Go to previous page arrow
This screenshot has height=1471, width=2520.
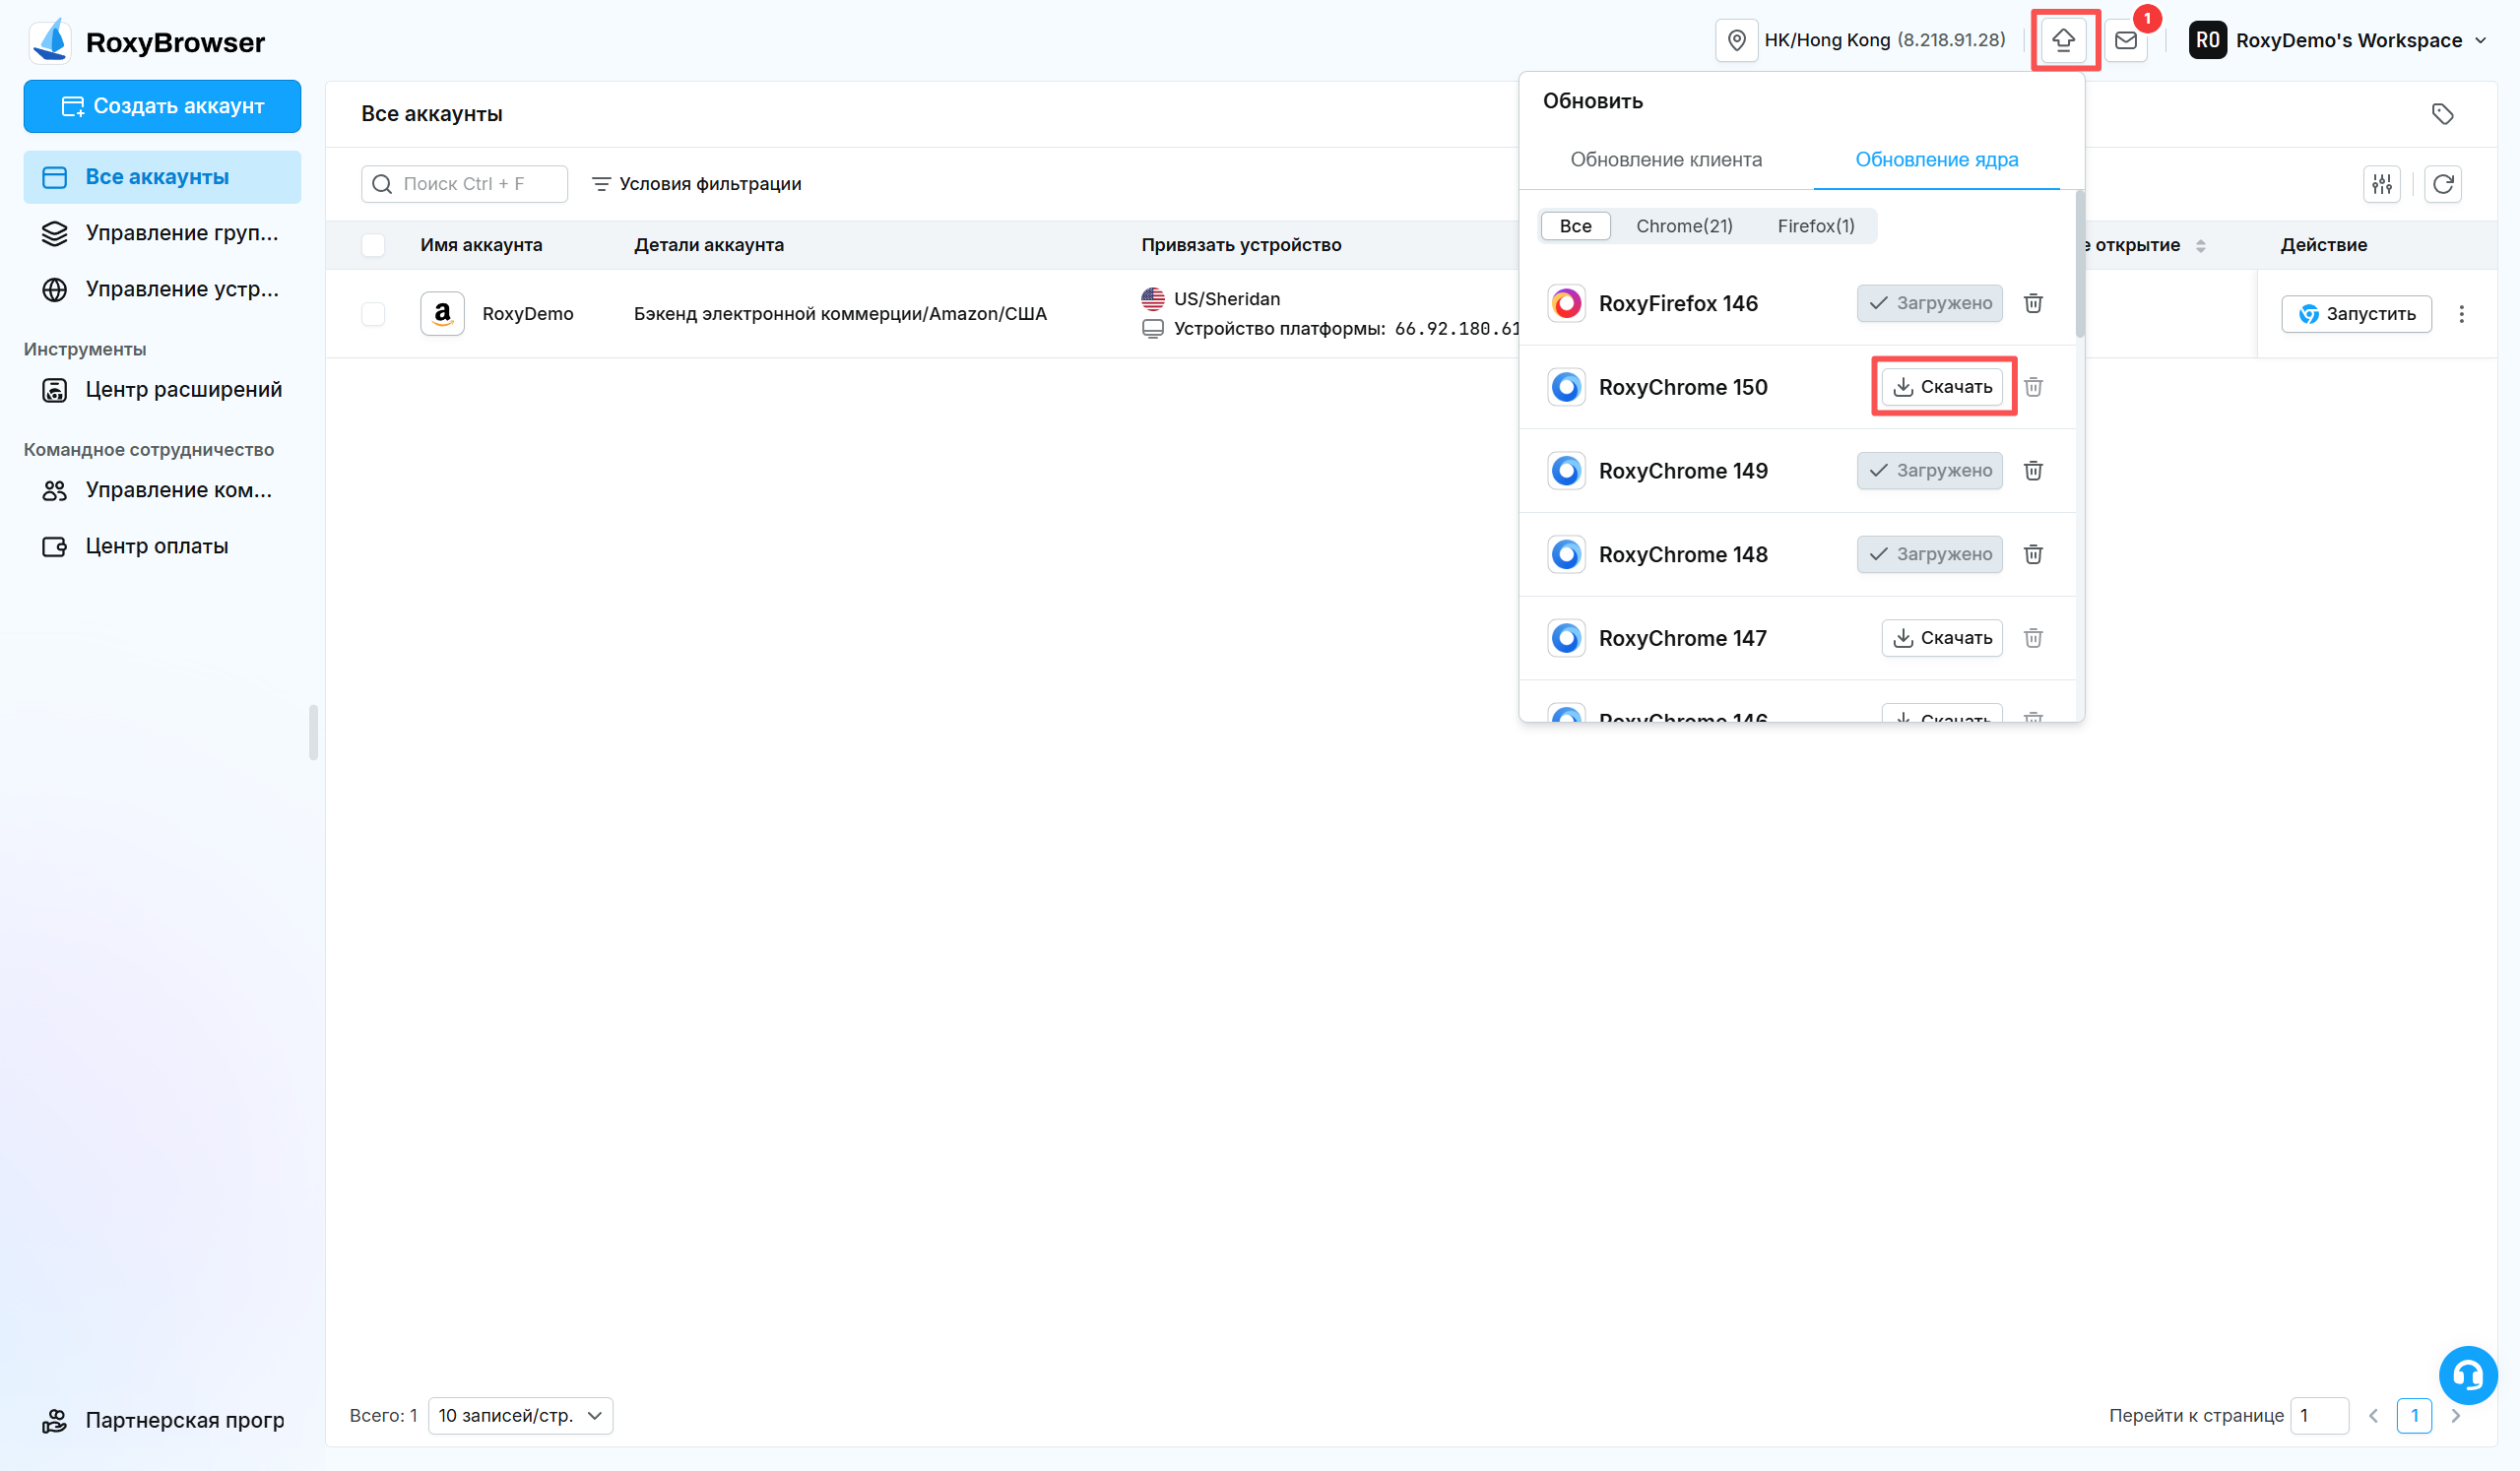coord(2373,1416)
